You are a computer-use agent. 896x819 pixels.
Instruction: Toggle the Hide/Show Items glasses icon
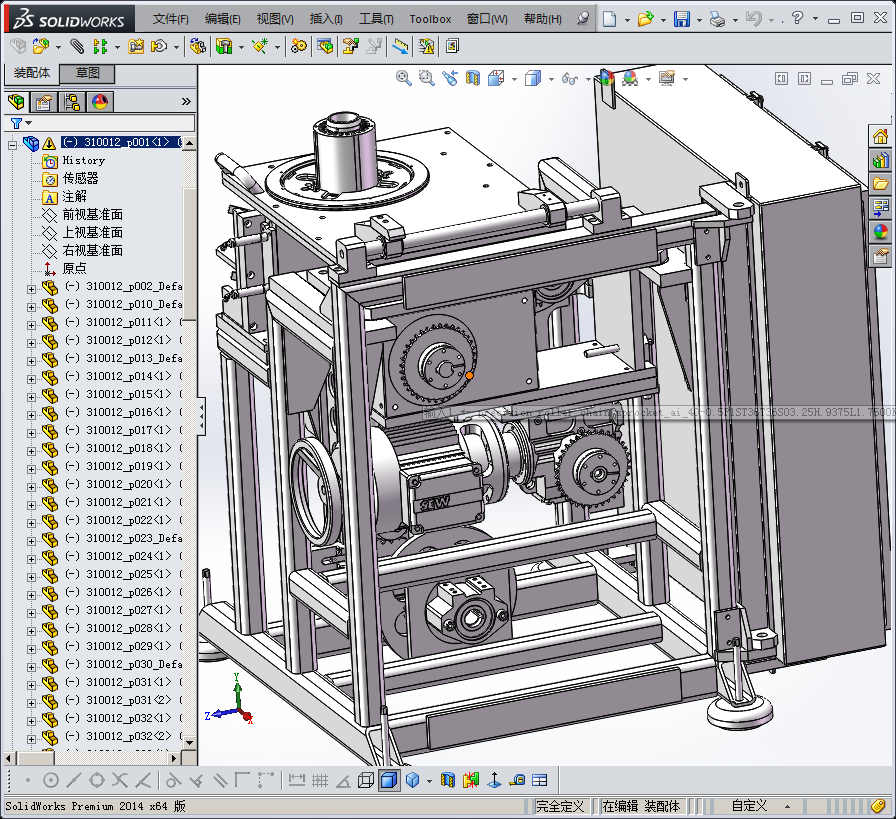(x=569, y=78)
